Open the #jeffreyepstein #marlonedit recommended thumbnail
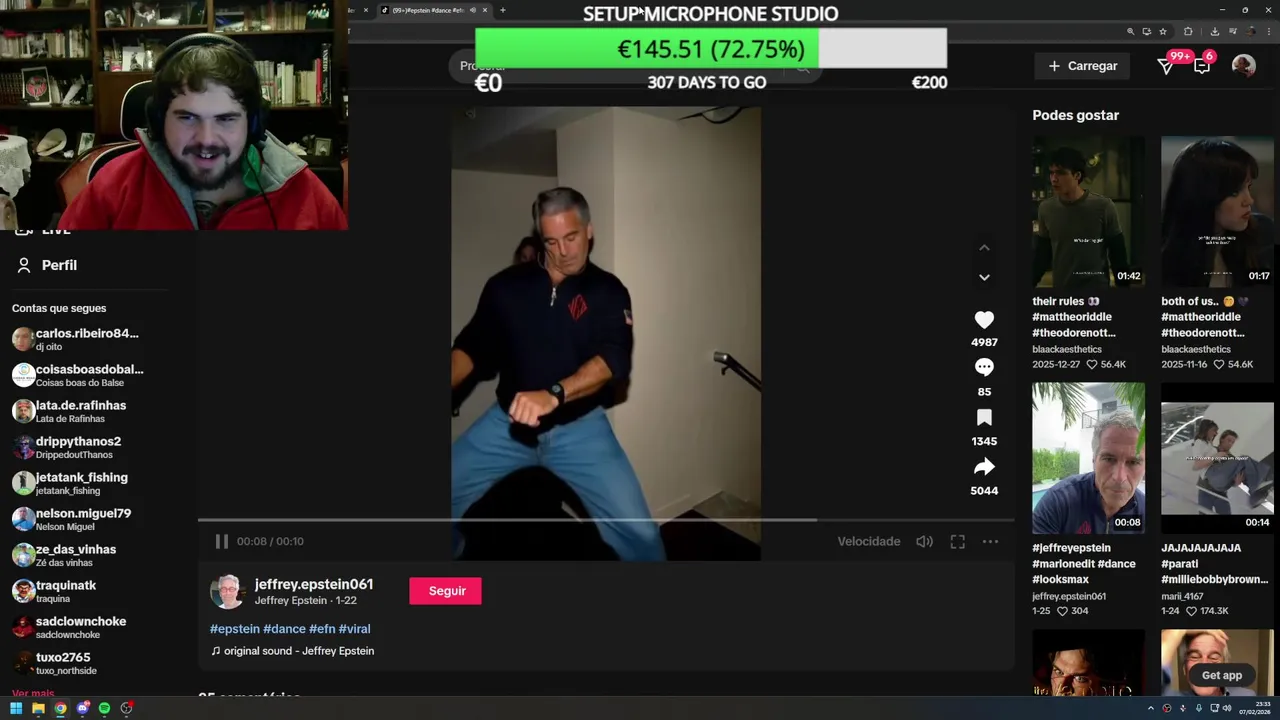 point(1088,458)
